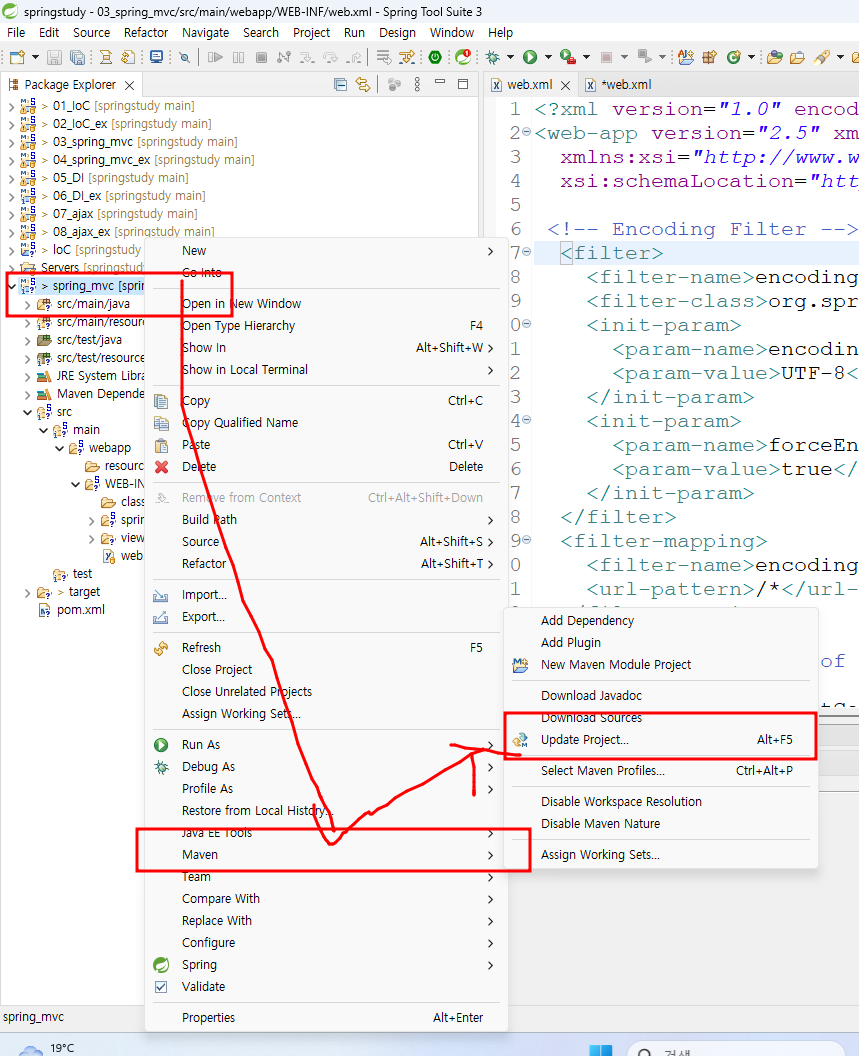Image resolution: width=859 pixels, height=1056 pixels.
Task: Click the Refresh icon in context menu
Action: (161, 649)
